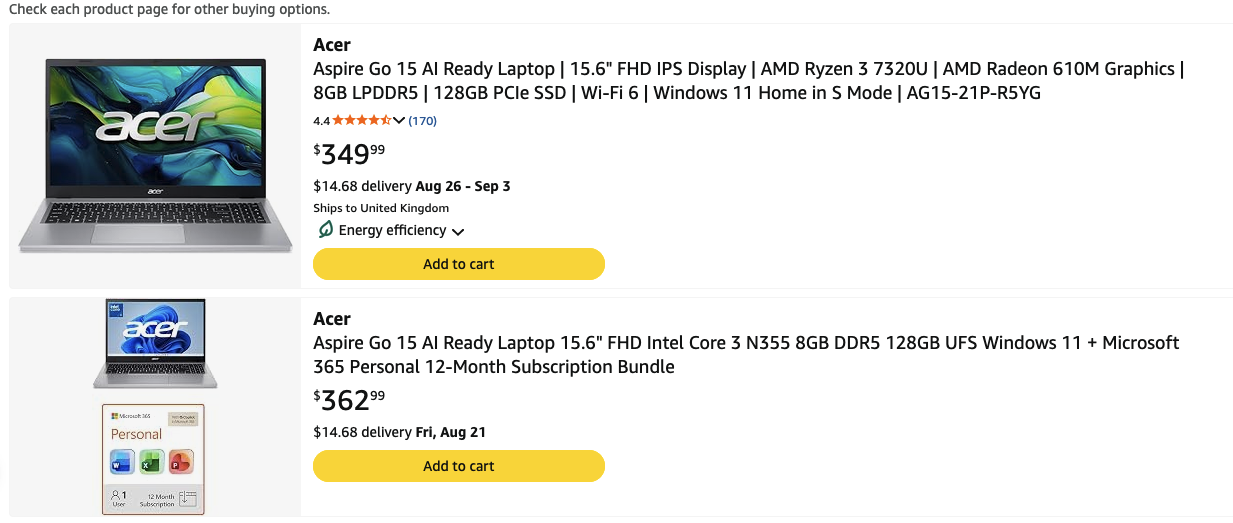Select the $362.99 price
This screenshot has height=523, width=1233.
point(349,401)
